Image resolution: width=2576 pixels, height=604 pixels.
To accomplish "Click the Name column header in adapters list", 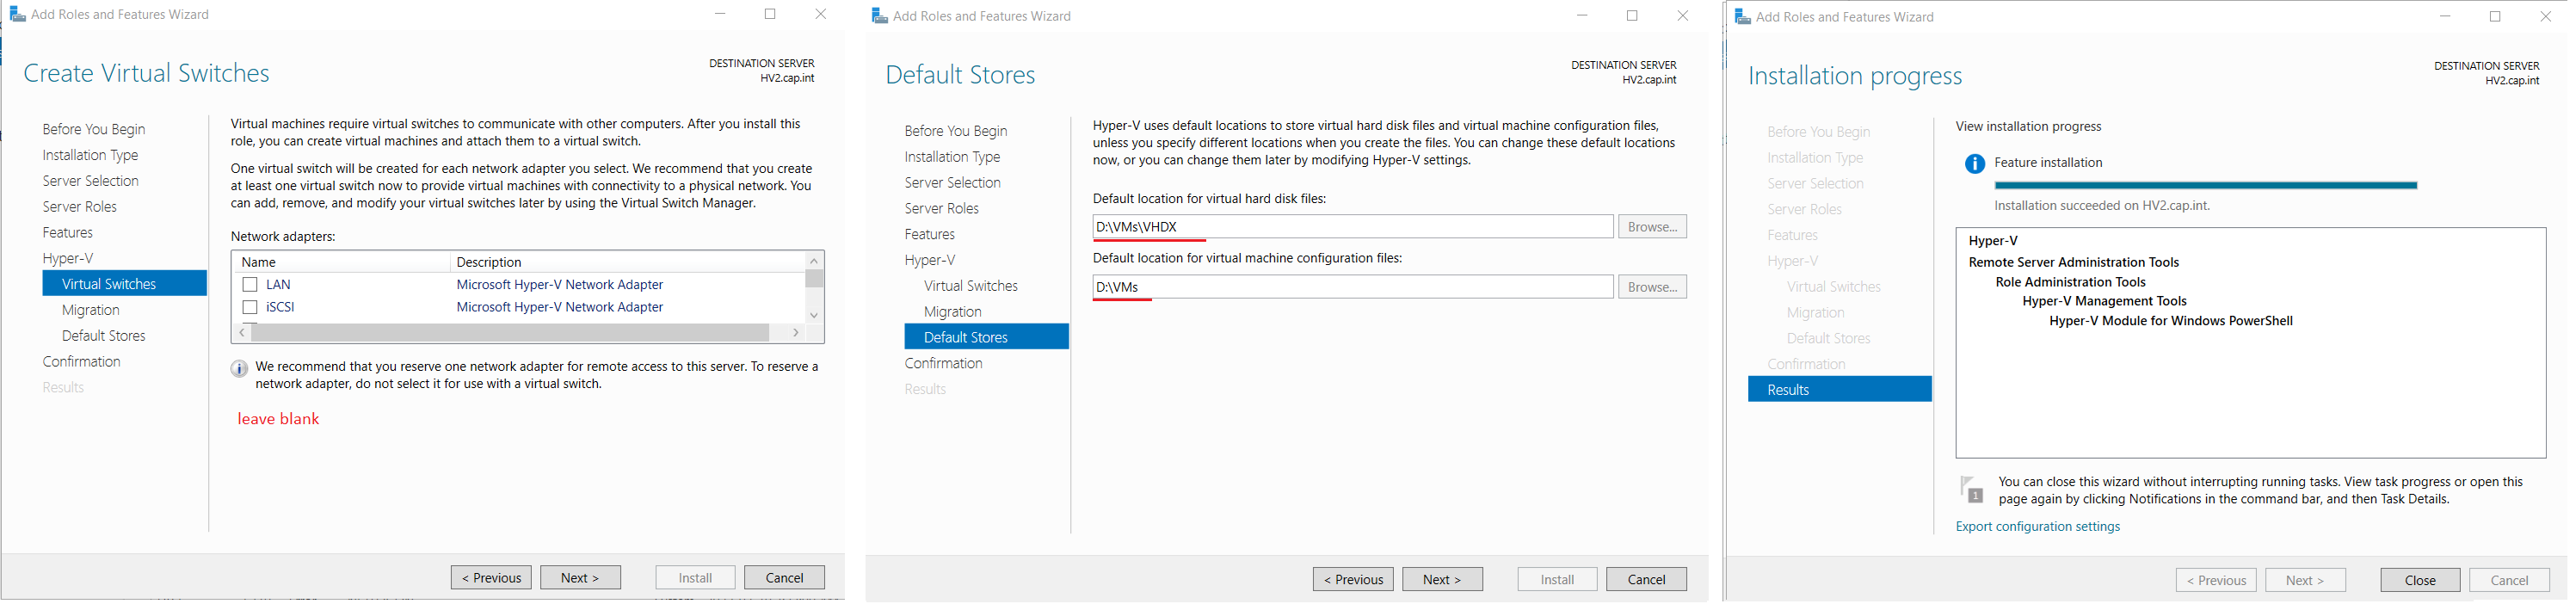I will click(341, 262).
